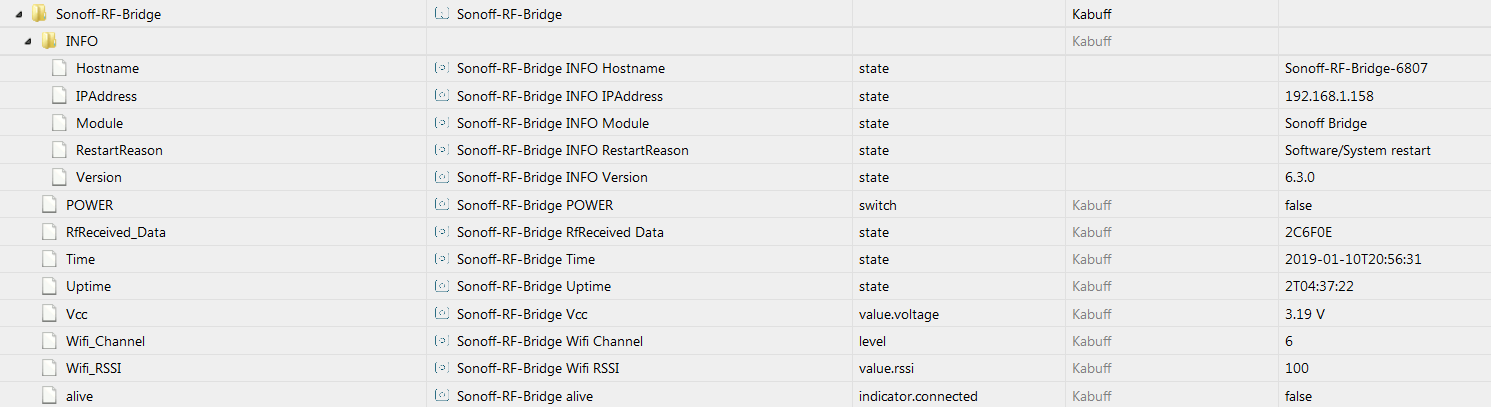Click the Kabuff room cell for Sonoff-RF-Bridge
This screenshot has height=407, width=1491.
[x=1093, y=15]
